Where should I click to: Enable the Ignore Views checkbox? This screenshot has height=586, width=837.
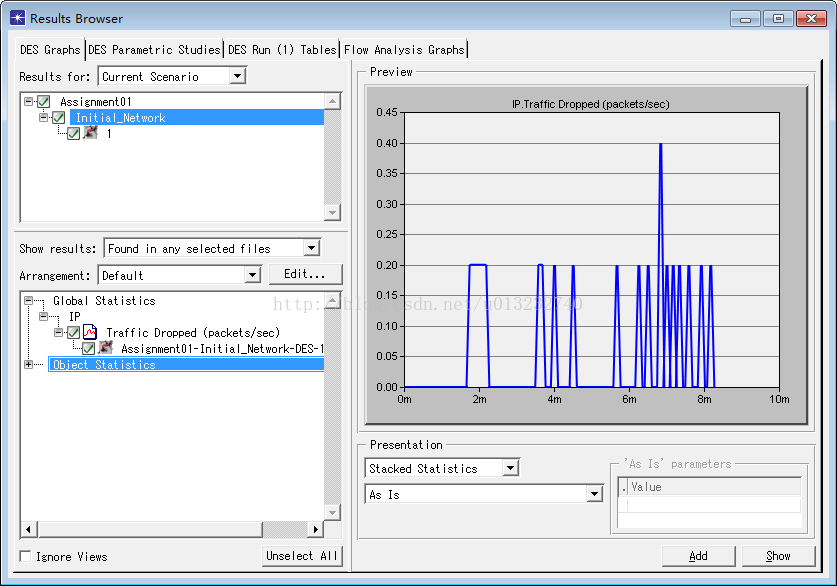(25, 556)
